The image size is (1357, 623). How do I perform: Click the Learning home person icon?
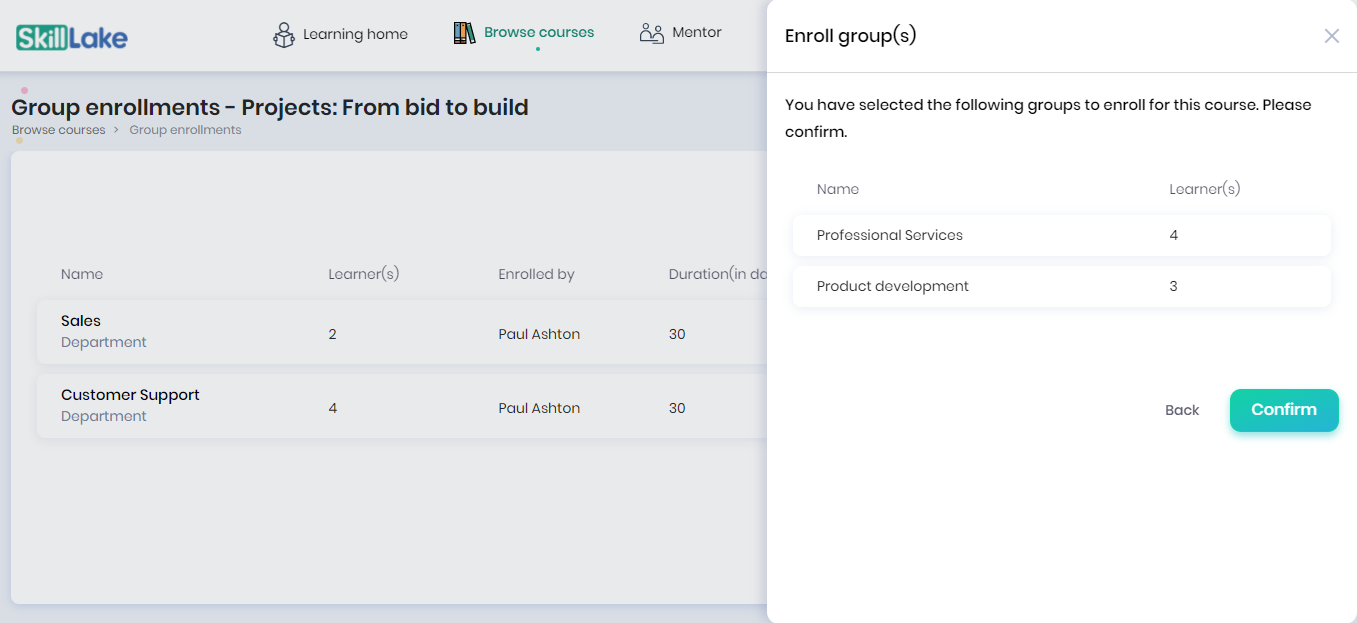pos(284,35)
